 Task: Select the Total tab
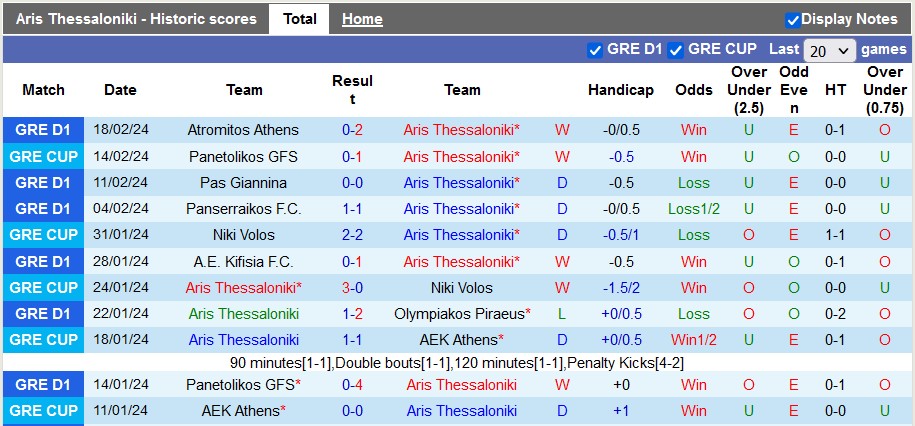(299, 19)
